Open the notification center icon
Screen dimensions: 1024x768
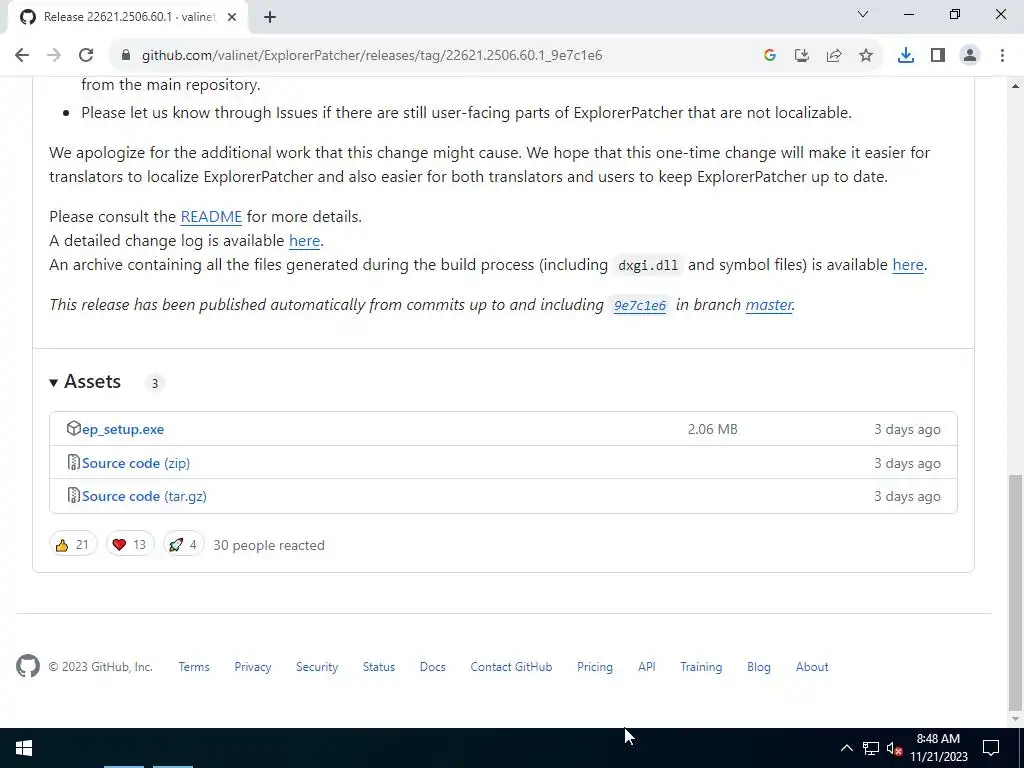click(991, 748)
